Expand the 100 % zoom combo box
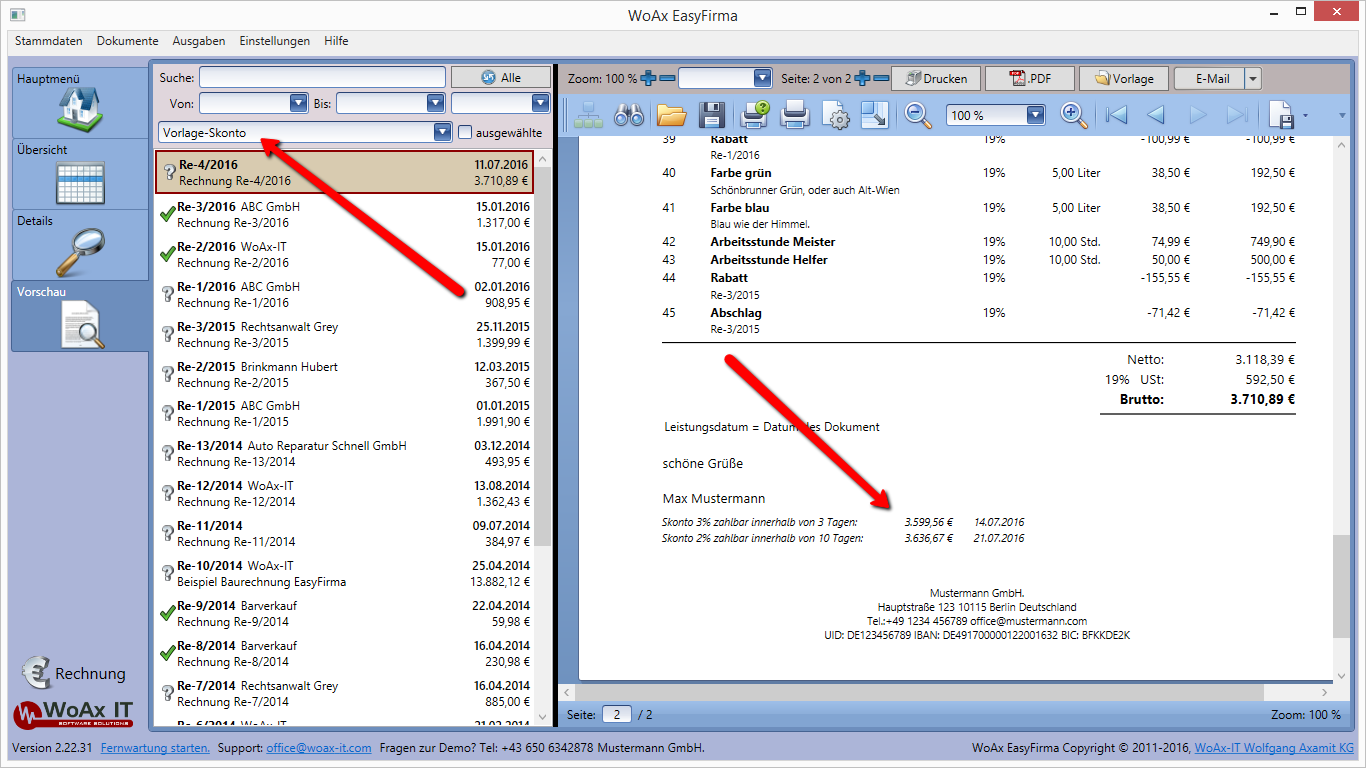This screenshot has height=768, width=1366. [x=1035, y=115]
